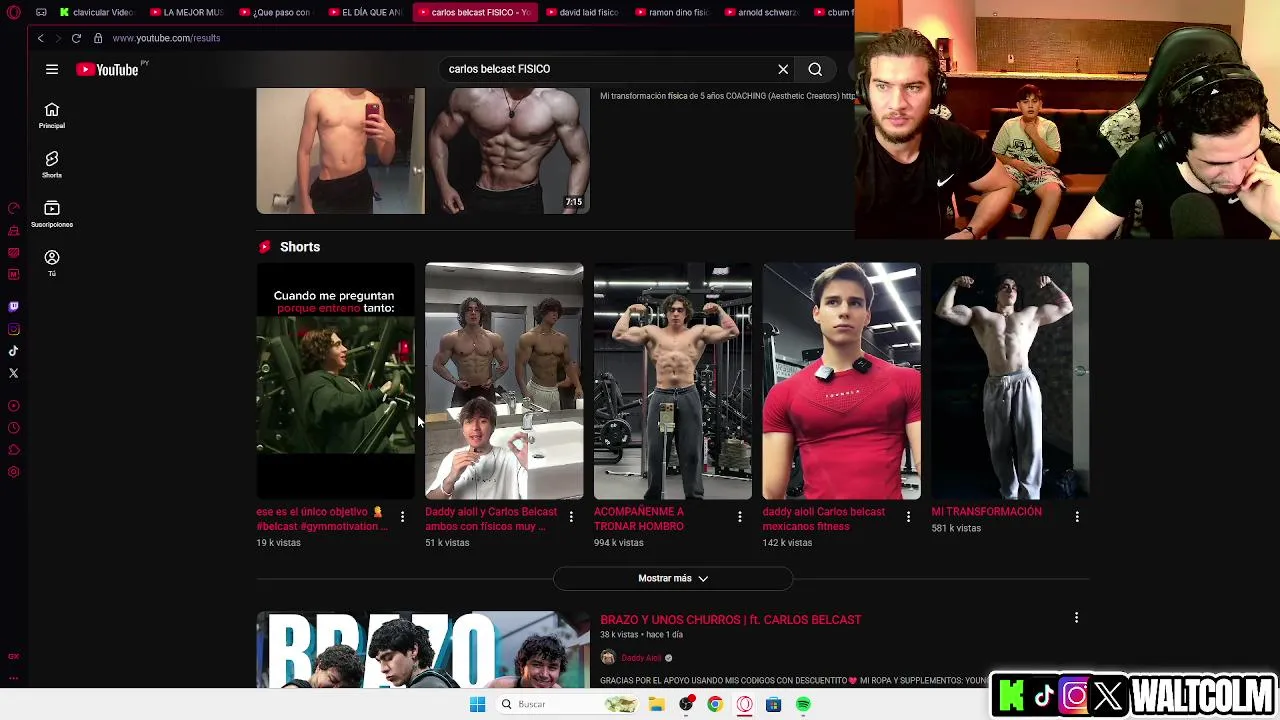Open Principal in the YouTube sidebar
1280x720 pixels.
tap(52, 116)
